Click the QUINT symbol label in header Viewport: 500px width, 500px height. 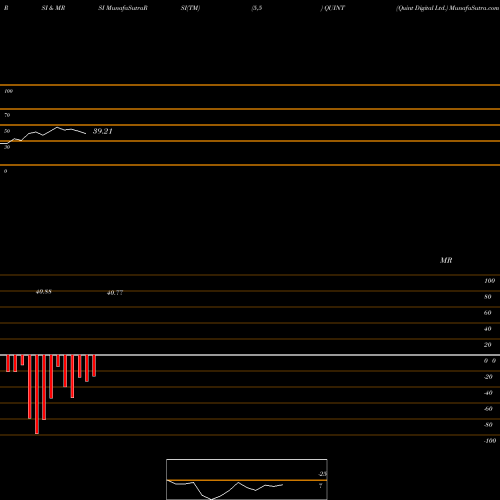tap(335, 8)
